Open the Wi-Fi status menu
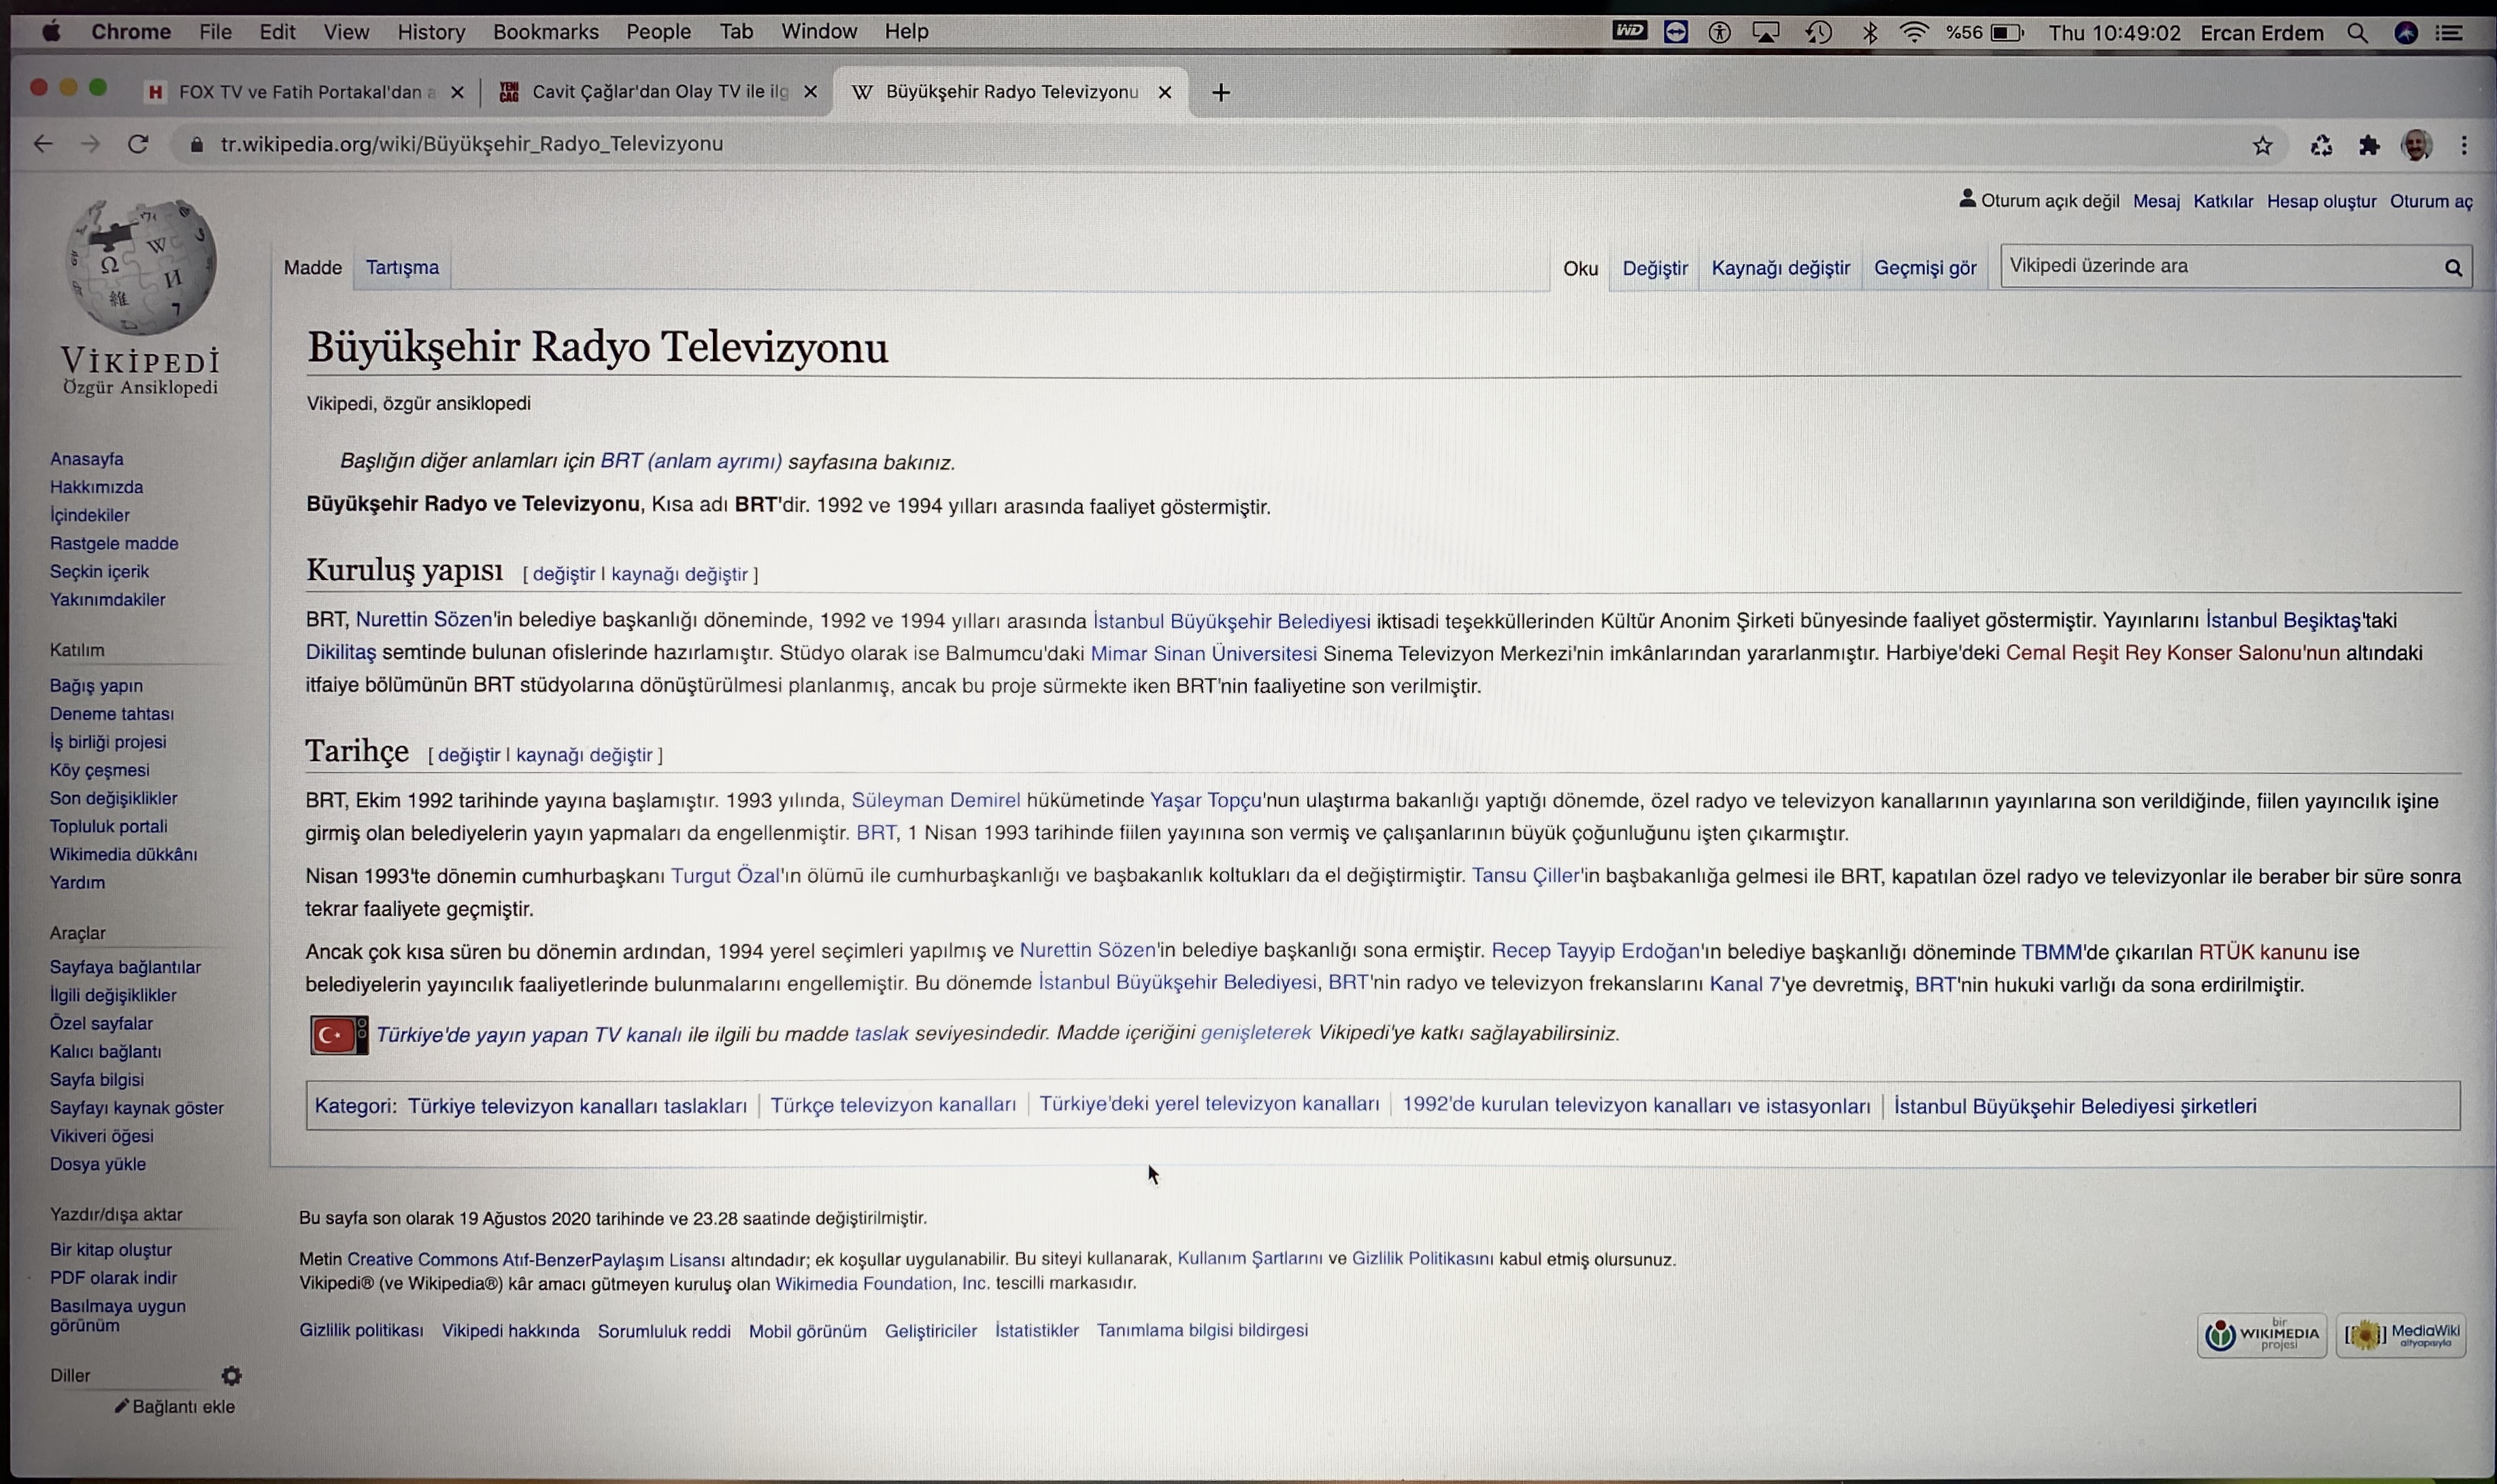The height and width of the screenshot is (1484, 2497). click(x=1914, y=33)
